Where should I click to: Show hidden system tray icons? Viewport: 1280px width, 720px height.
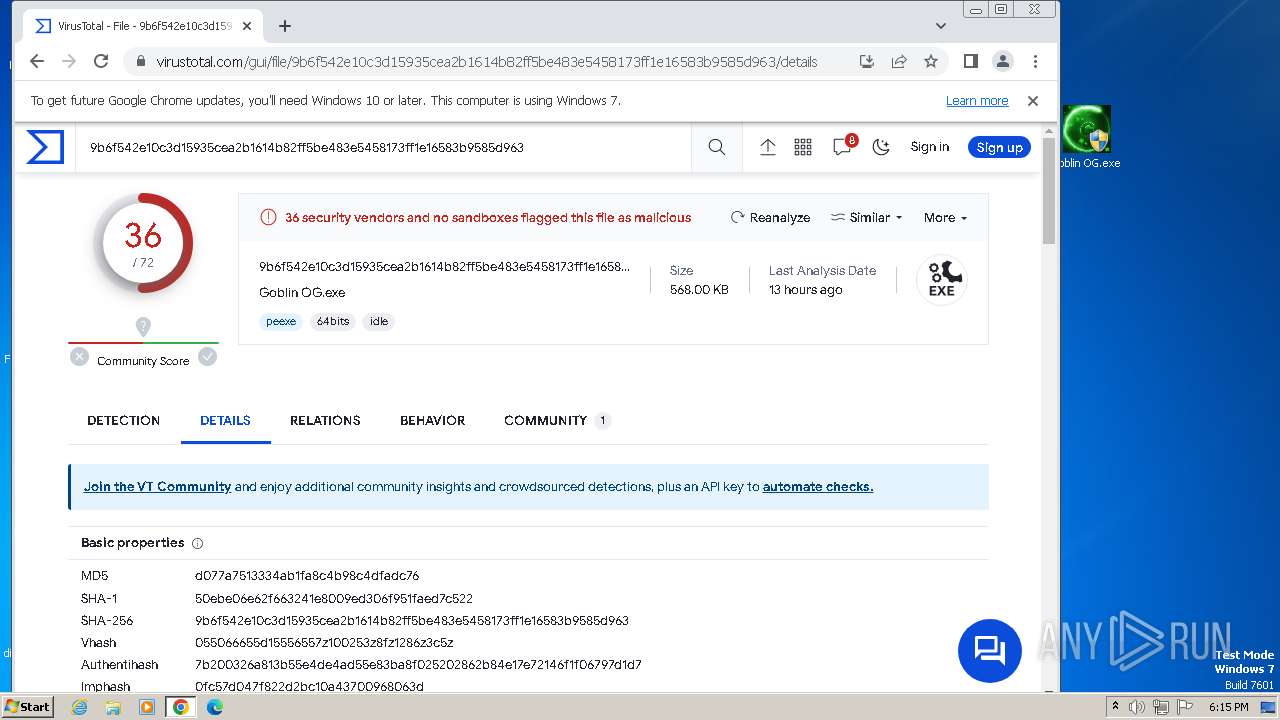click(x=1115, y=707)
